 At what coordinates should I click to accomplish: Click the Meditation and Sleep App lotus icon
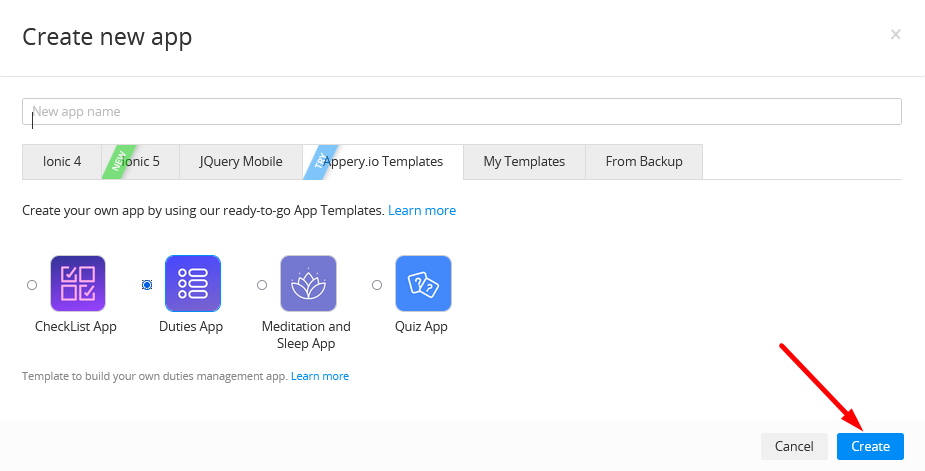(x=308, y=283)
